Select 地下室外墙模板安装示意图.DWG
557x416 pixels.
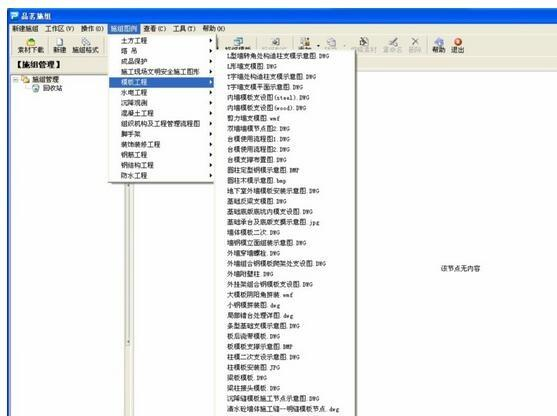[x=273, y=191]
